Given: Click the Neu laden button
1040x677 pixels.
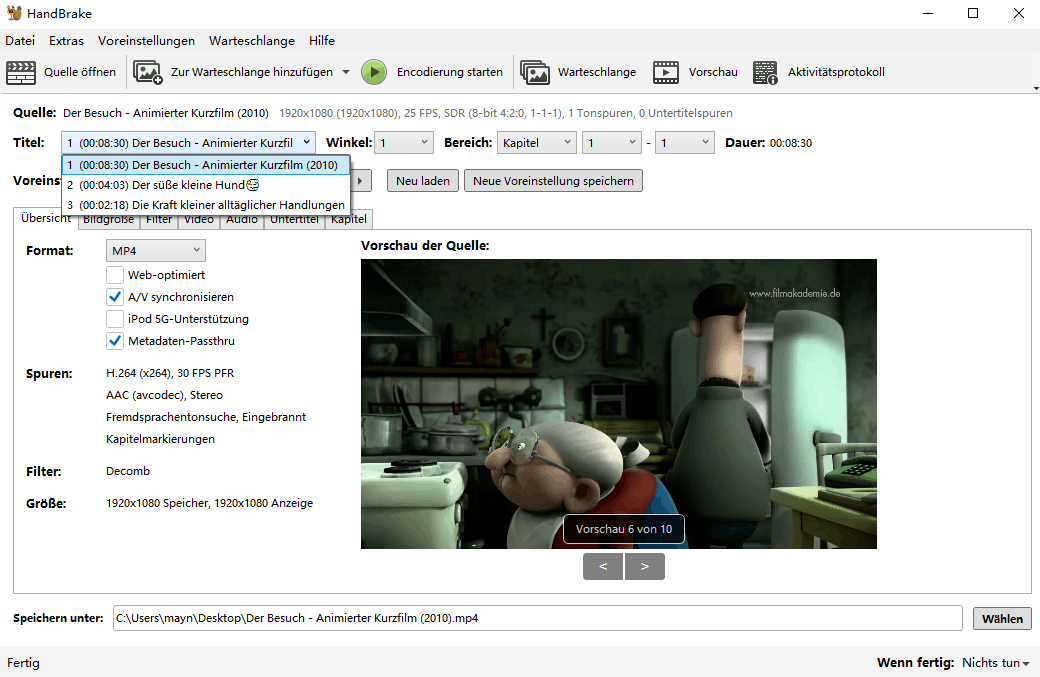Looking at the screenshot, I should (423, 181).
